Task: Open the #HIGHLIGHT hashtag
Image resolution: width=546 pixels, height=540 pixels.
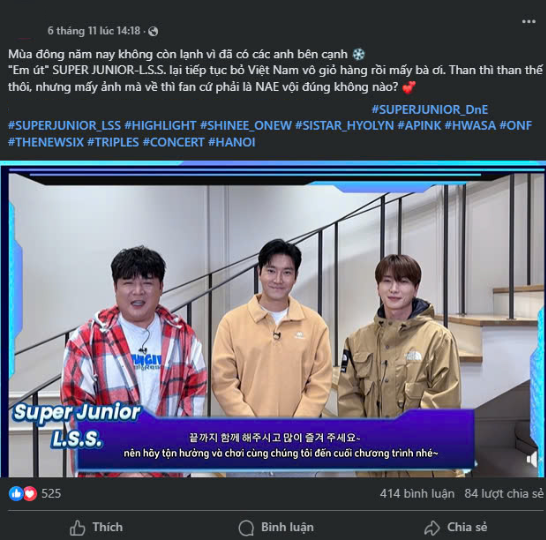Action: 161,126
